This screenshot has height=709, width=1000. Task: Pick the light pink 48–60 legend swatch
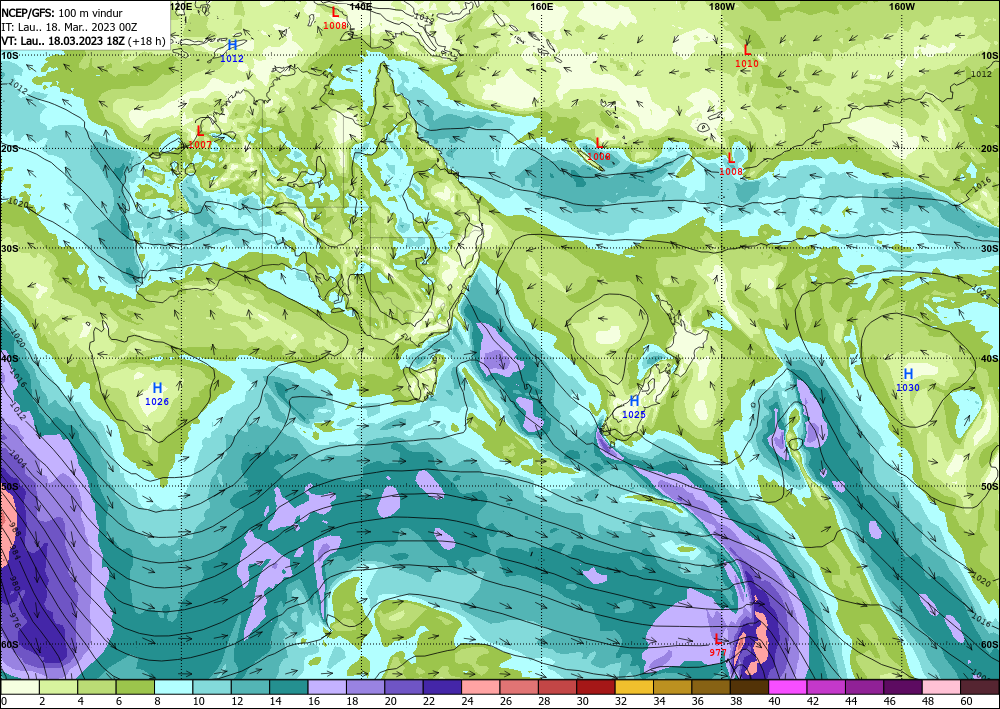(x=941, y=687)
